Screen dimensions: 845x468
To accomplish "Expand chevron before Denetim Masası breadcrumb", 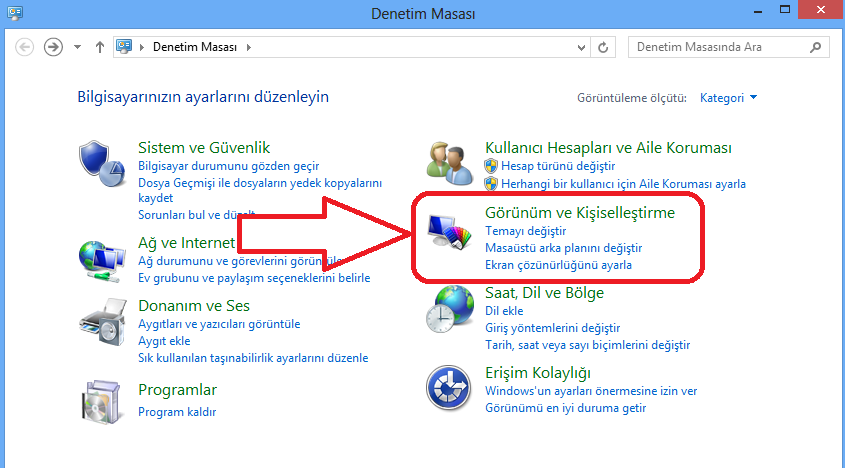I will (x=142, y=47).
